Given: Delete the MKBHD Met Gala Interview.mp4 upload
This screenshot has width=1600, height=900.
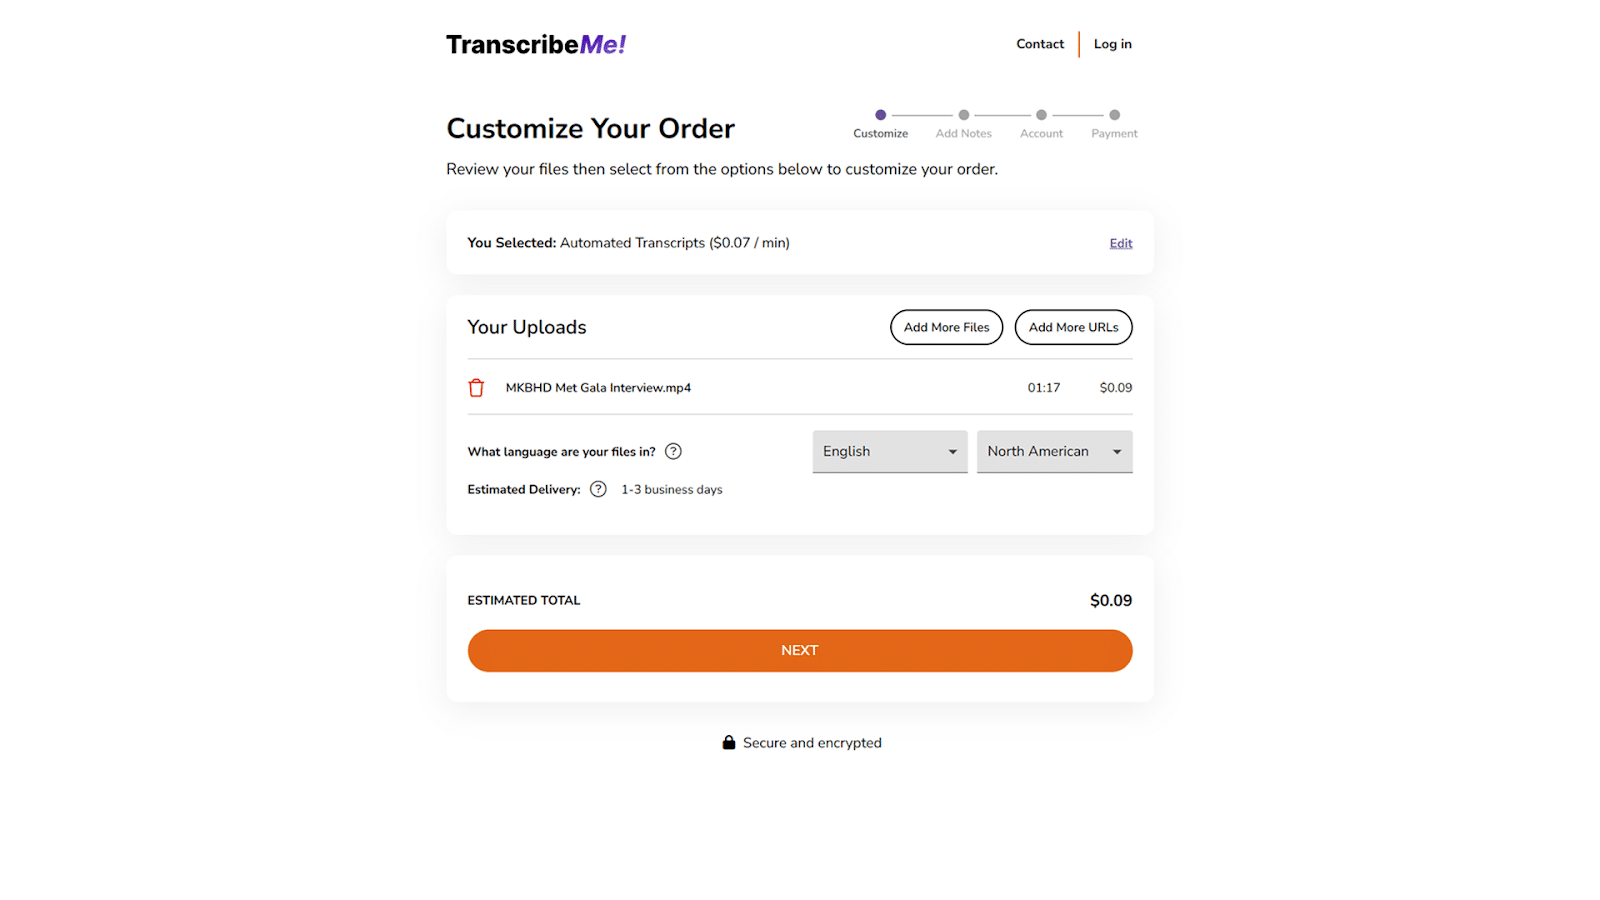Looking at the screenshot, I should pyautogui.click(x=476, y=388).
